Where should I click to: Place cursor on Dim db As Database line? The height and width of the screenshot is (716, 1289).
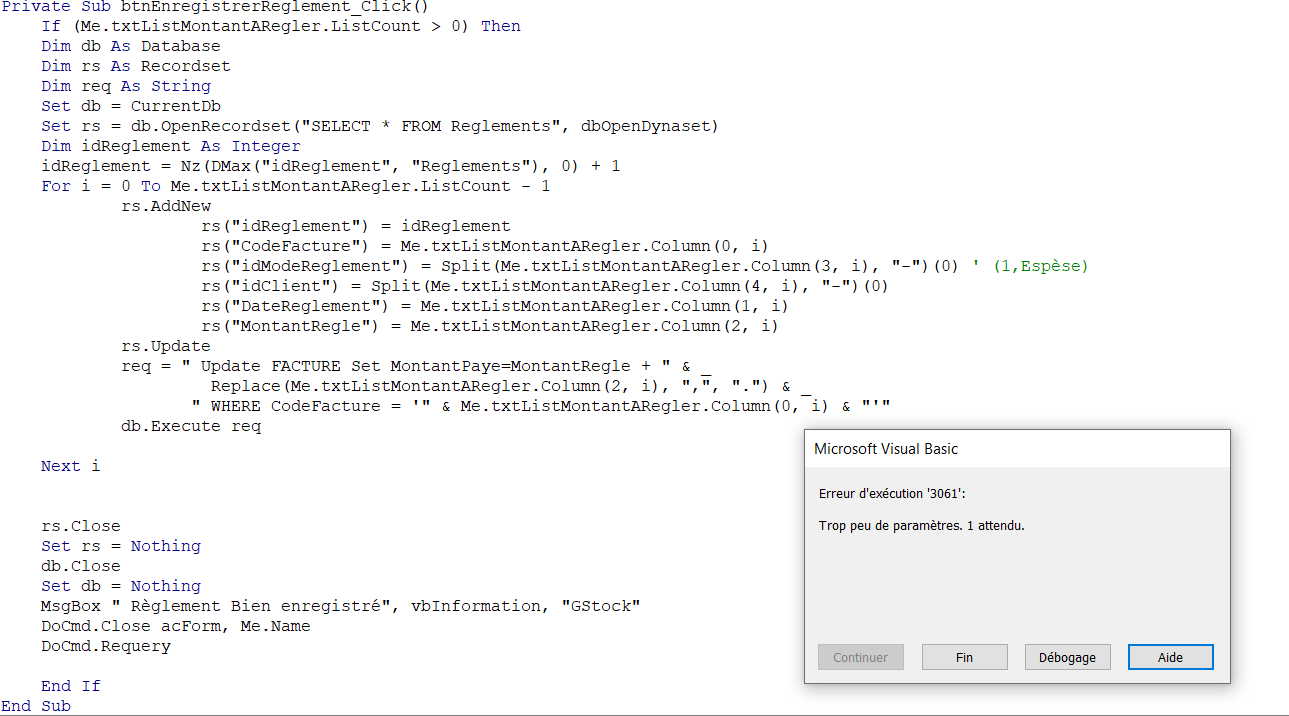[x=131, y=46]
